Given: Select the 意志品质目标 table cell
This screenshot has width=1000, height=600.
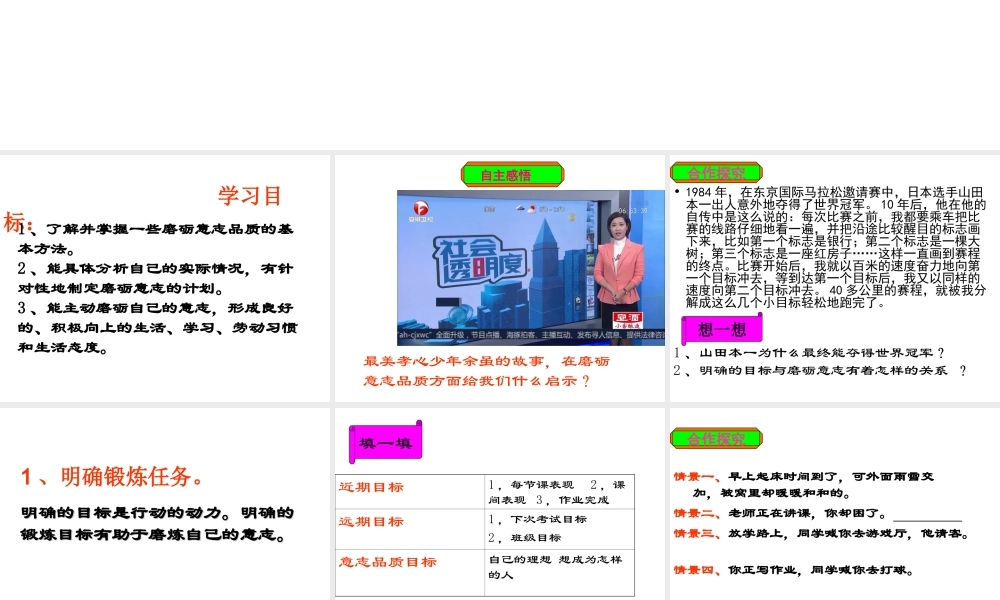Looking at the screenshot, I should 410,573.
